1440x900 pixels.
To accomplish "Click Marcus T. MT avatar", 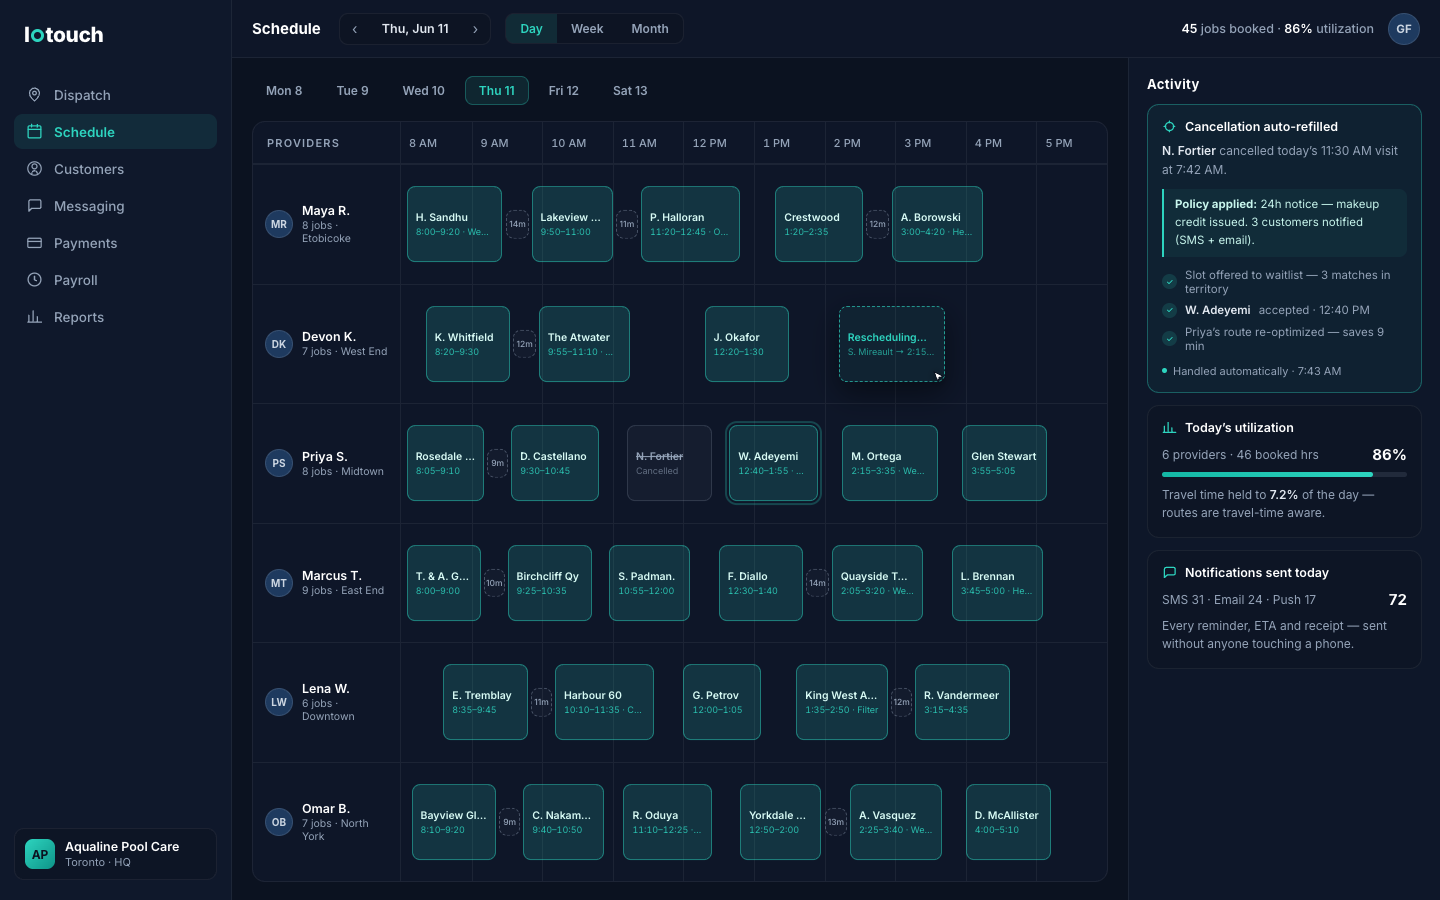I will tap(279, 583).
